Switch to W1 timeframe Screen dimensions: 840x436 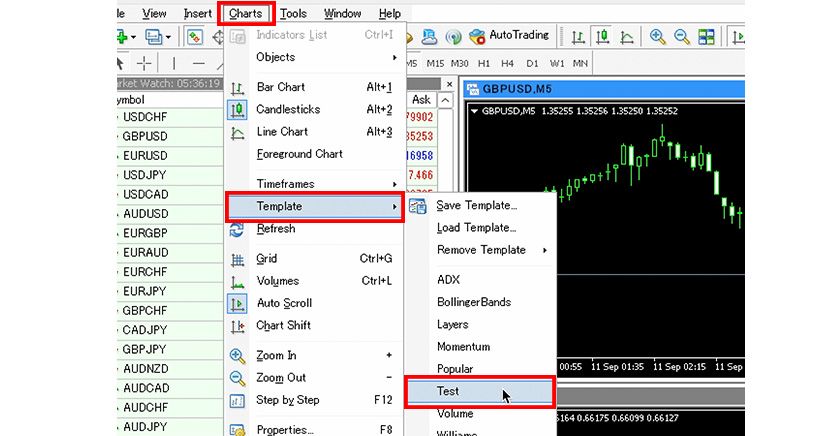[557, 63]
